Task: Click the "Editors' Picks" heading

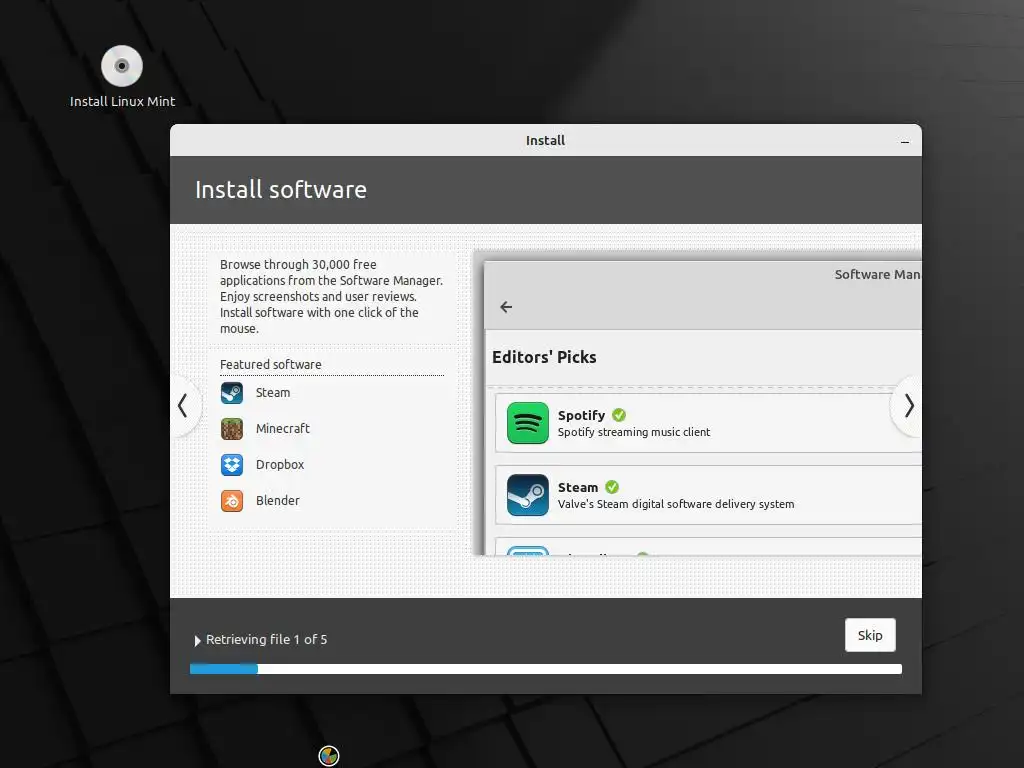Action: coord(544,357)
